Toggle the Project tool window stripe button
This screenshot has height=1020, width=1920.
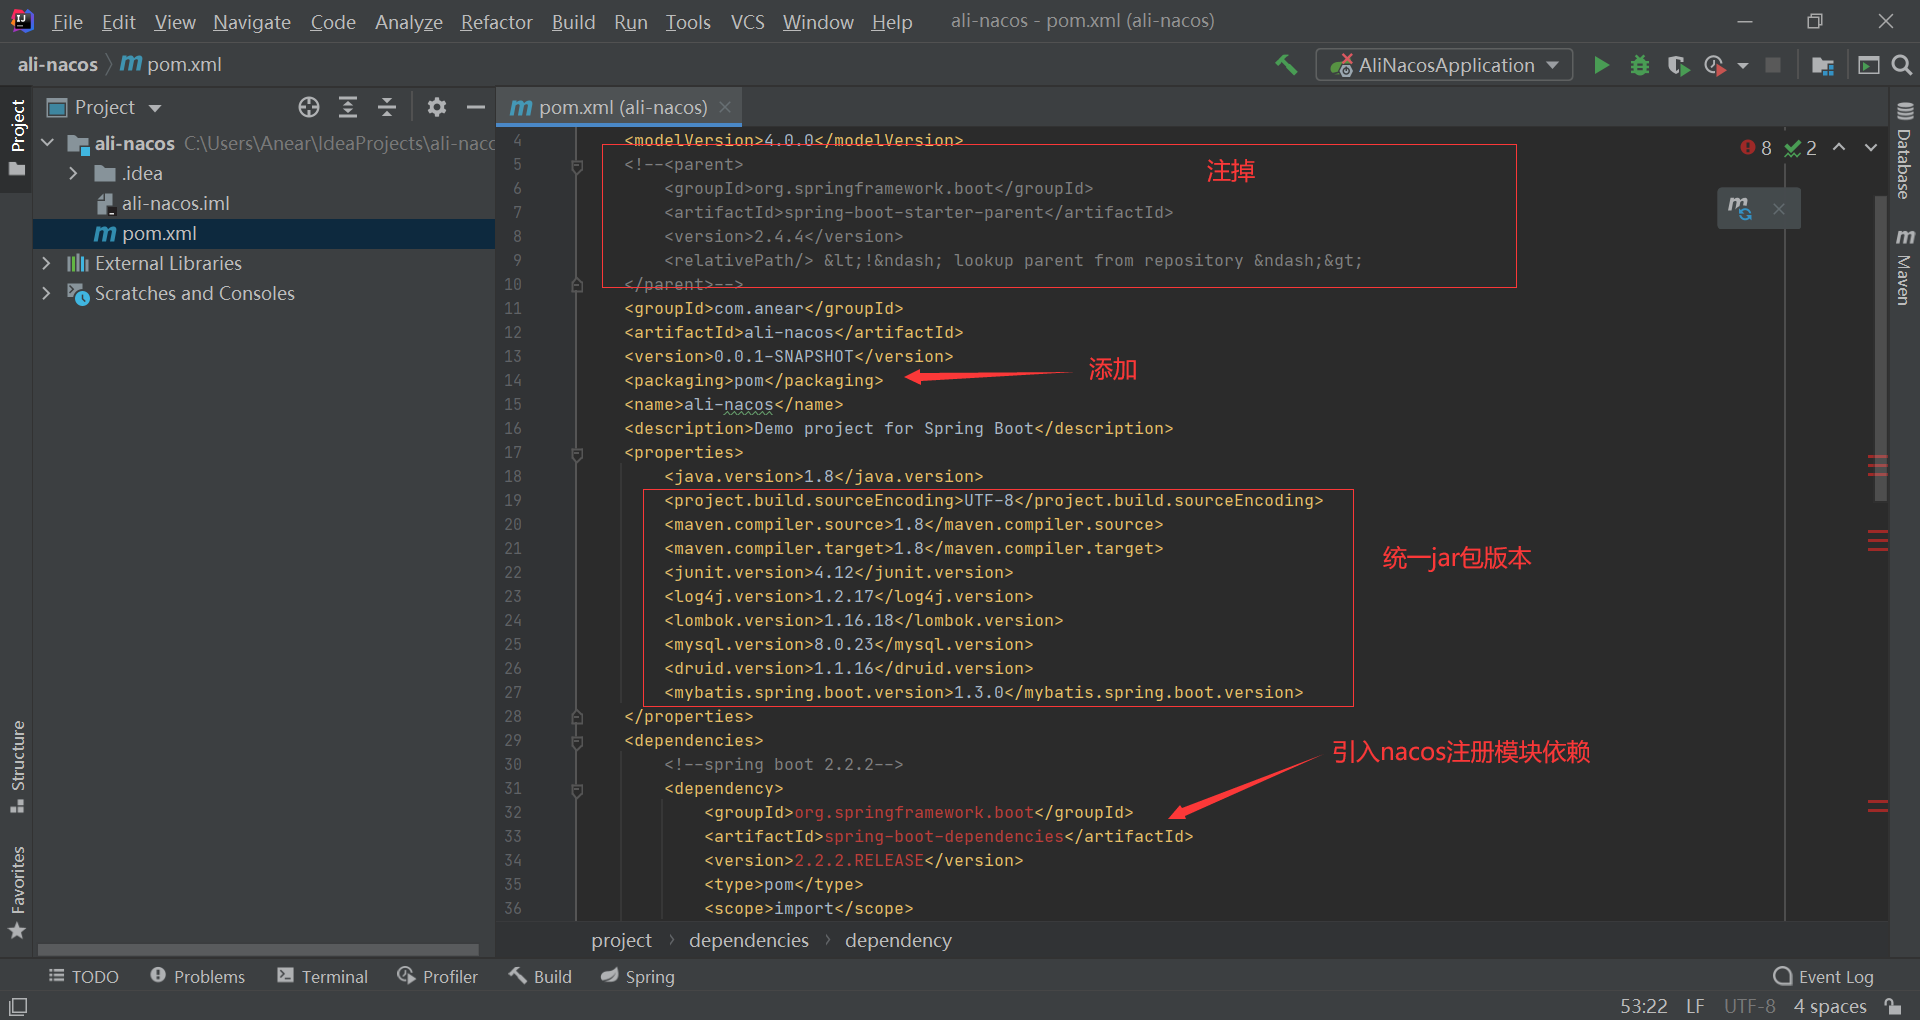coord(17,137)
